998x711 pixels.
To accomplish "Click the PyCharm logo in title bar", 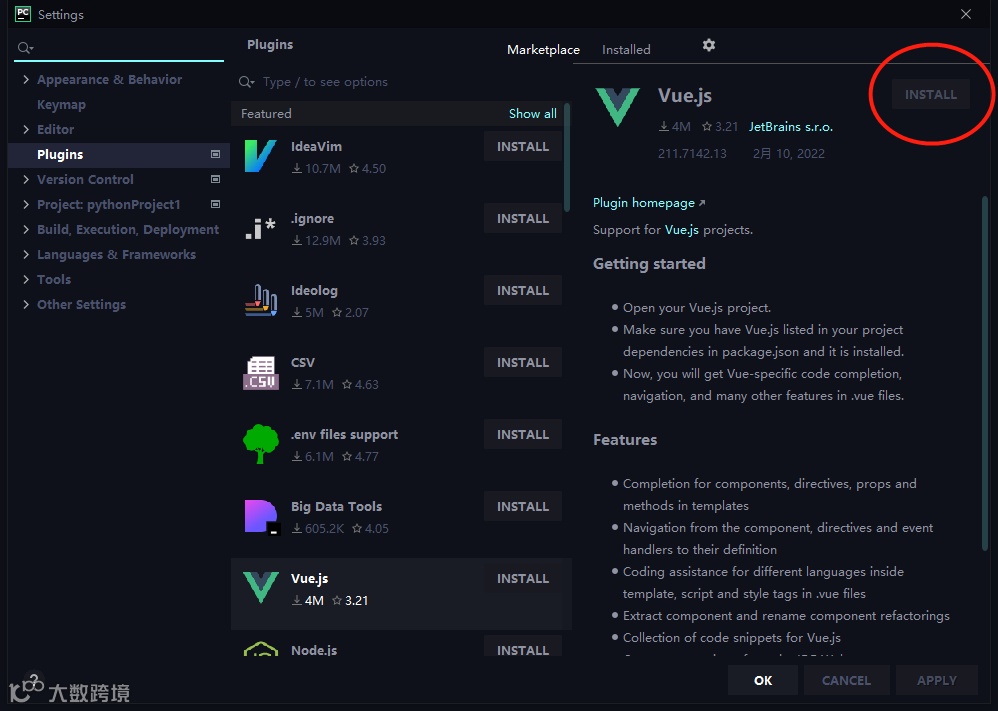I will (x=23, y=14).
